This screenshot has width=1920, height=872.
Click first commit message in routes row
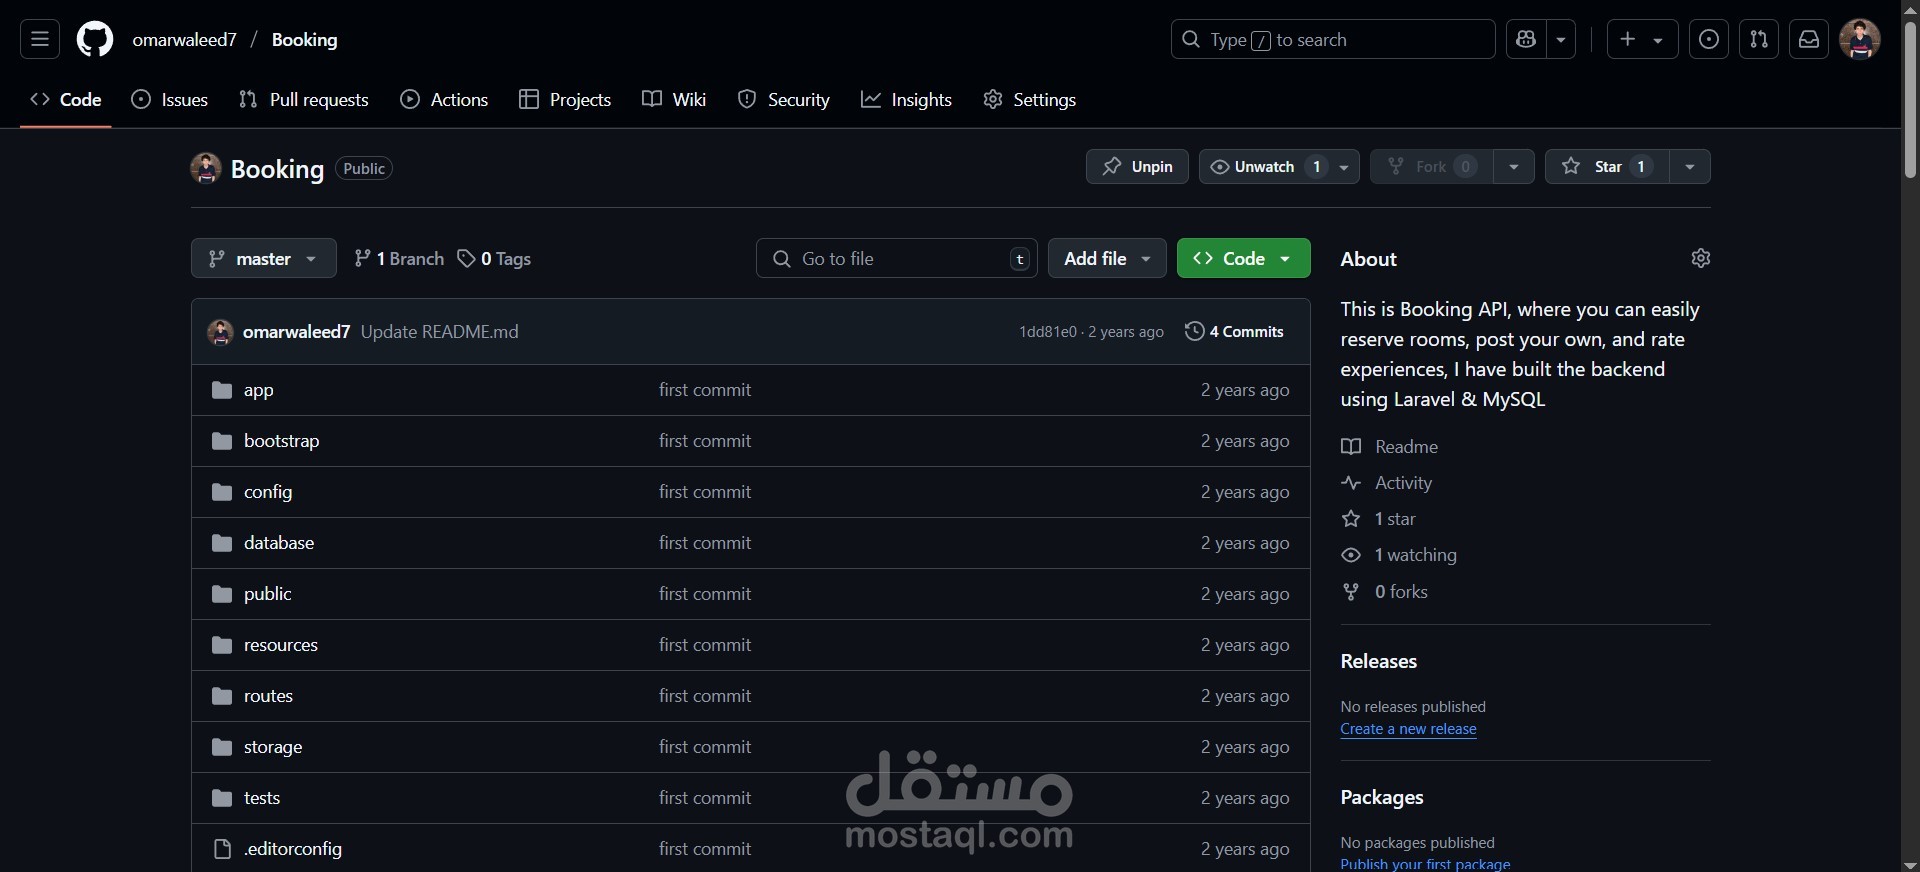click(704, 696)
